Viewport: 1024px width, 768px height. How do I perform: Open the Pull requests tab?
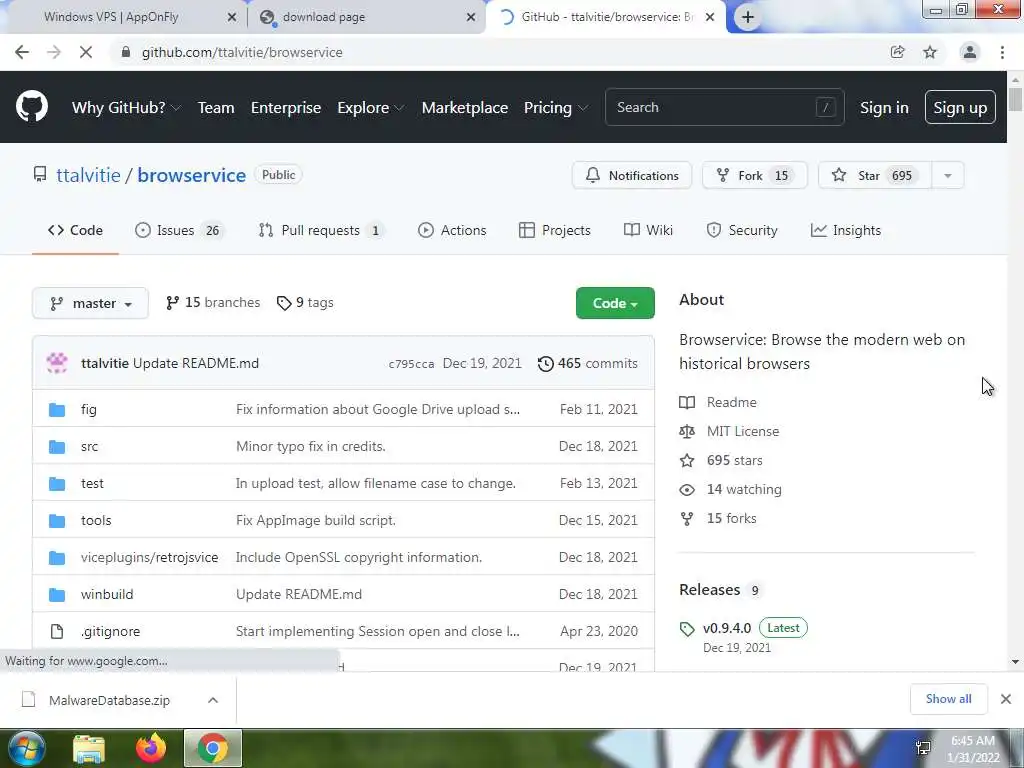click(x=321, y=231)
